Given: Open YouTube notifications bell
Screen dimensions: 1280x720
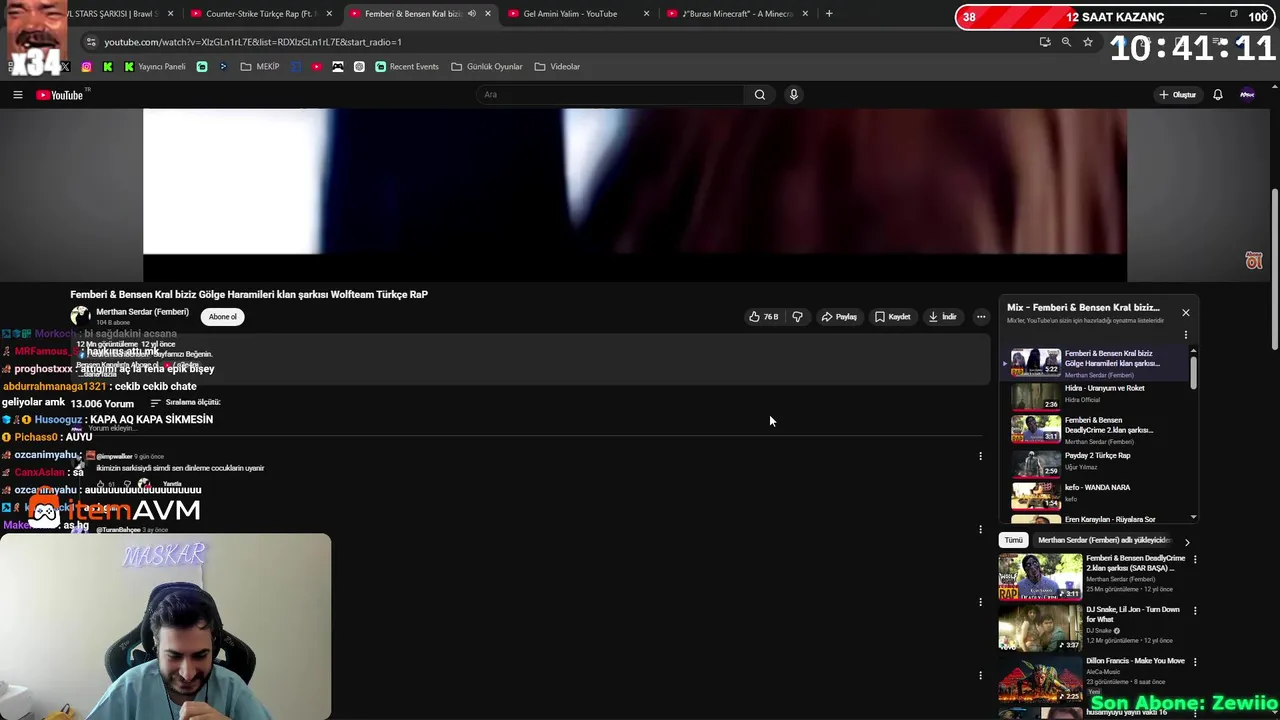Looking at the screenshot, I should click(1218, 95).
